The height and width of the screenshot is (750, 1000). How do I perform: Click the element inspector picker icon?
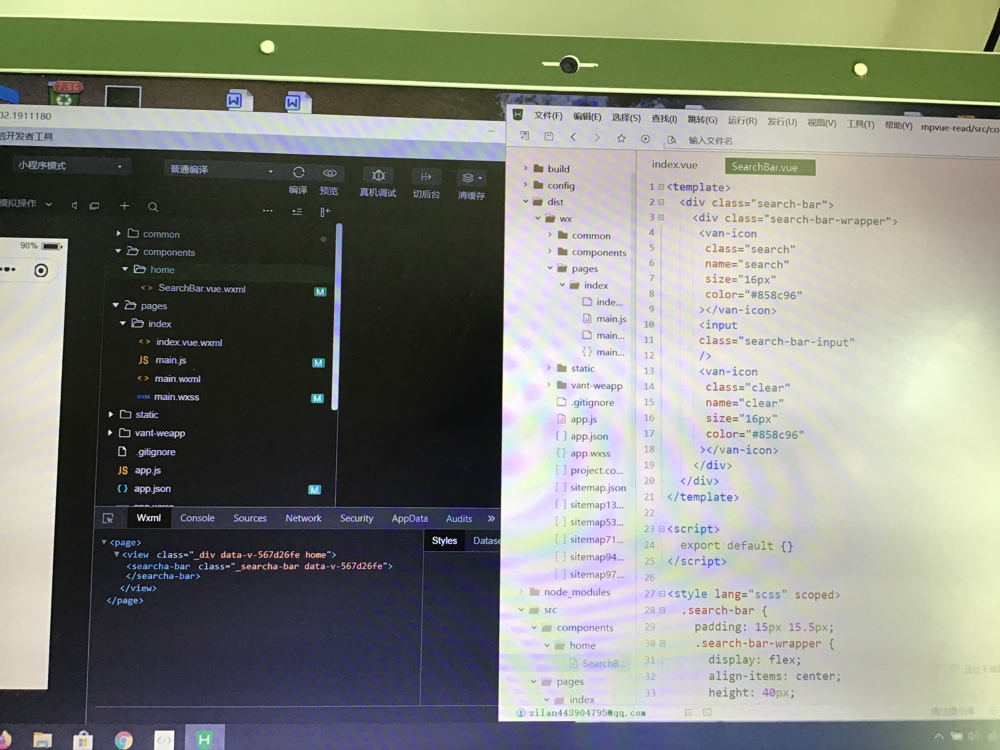click(x=108, y=518)
